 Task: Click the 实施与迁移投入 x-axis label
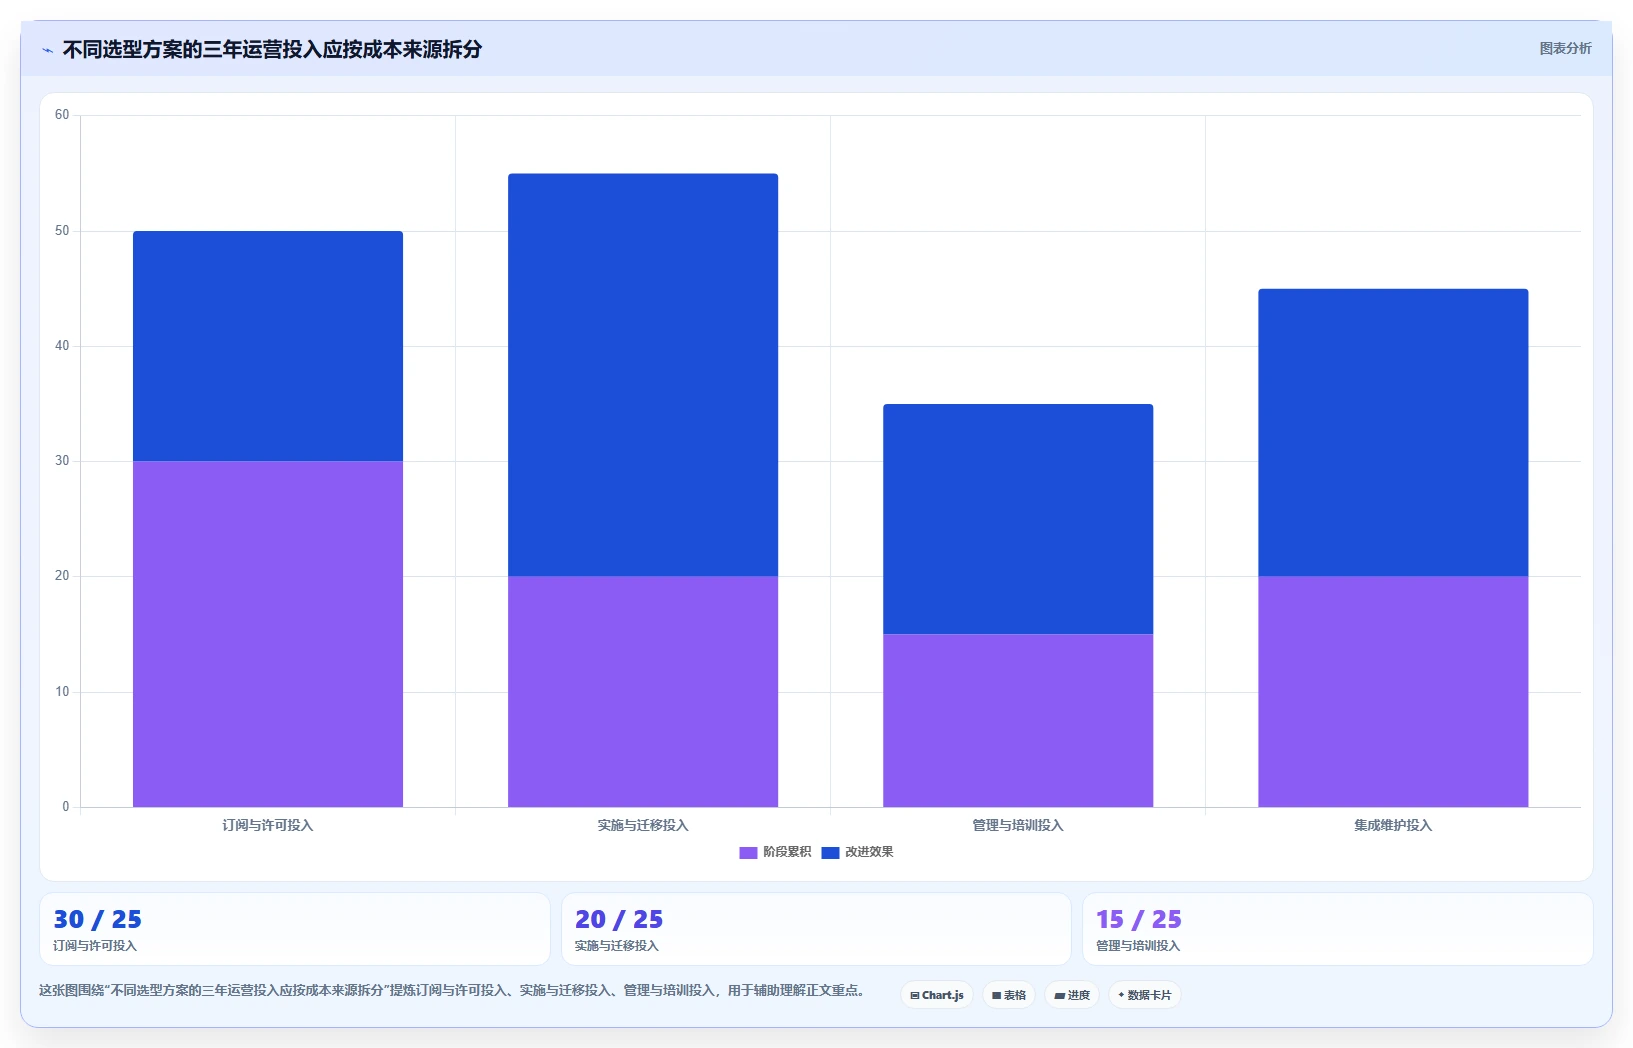[643, 825]
